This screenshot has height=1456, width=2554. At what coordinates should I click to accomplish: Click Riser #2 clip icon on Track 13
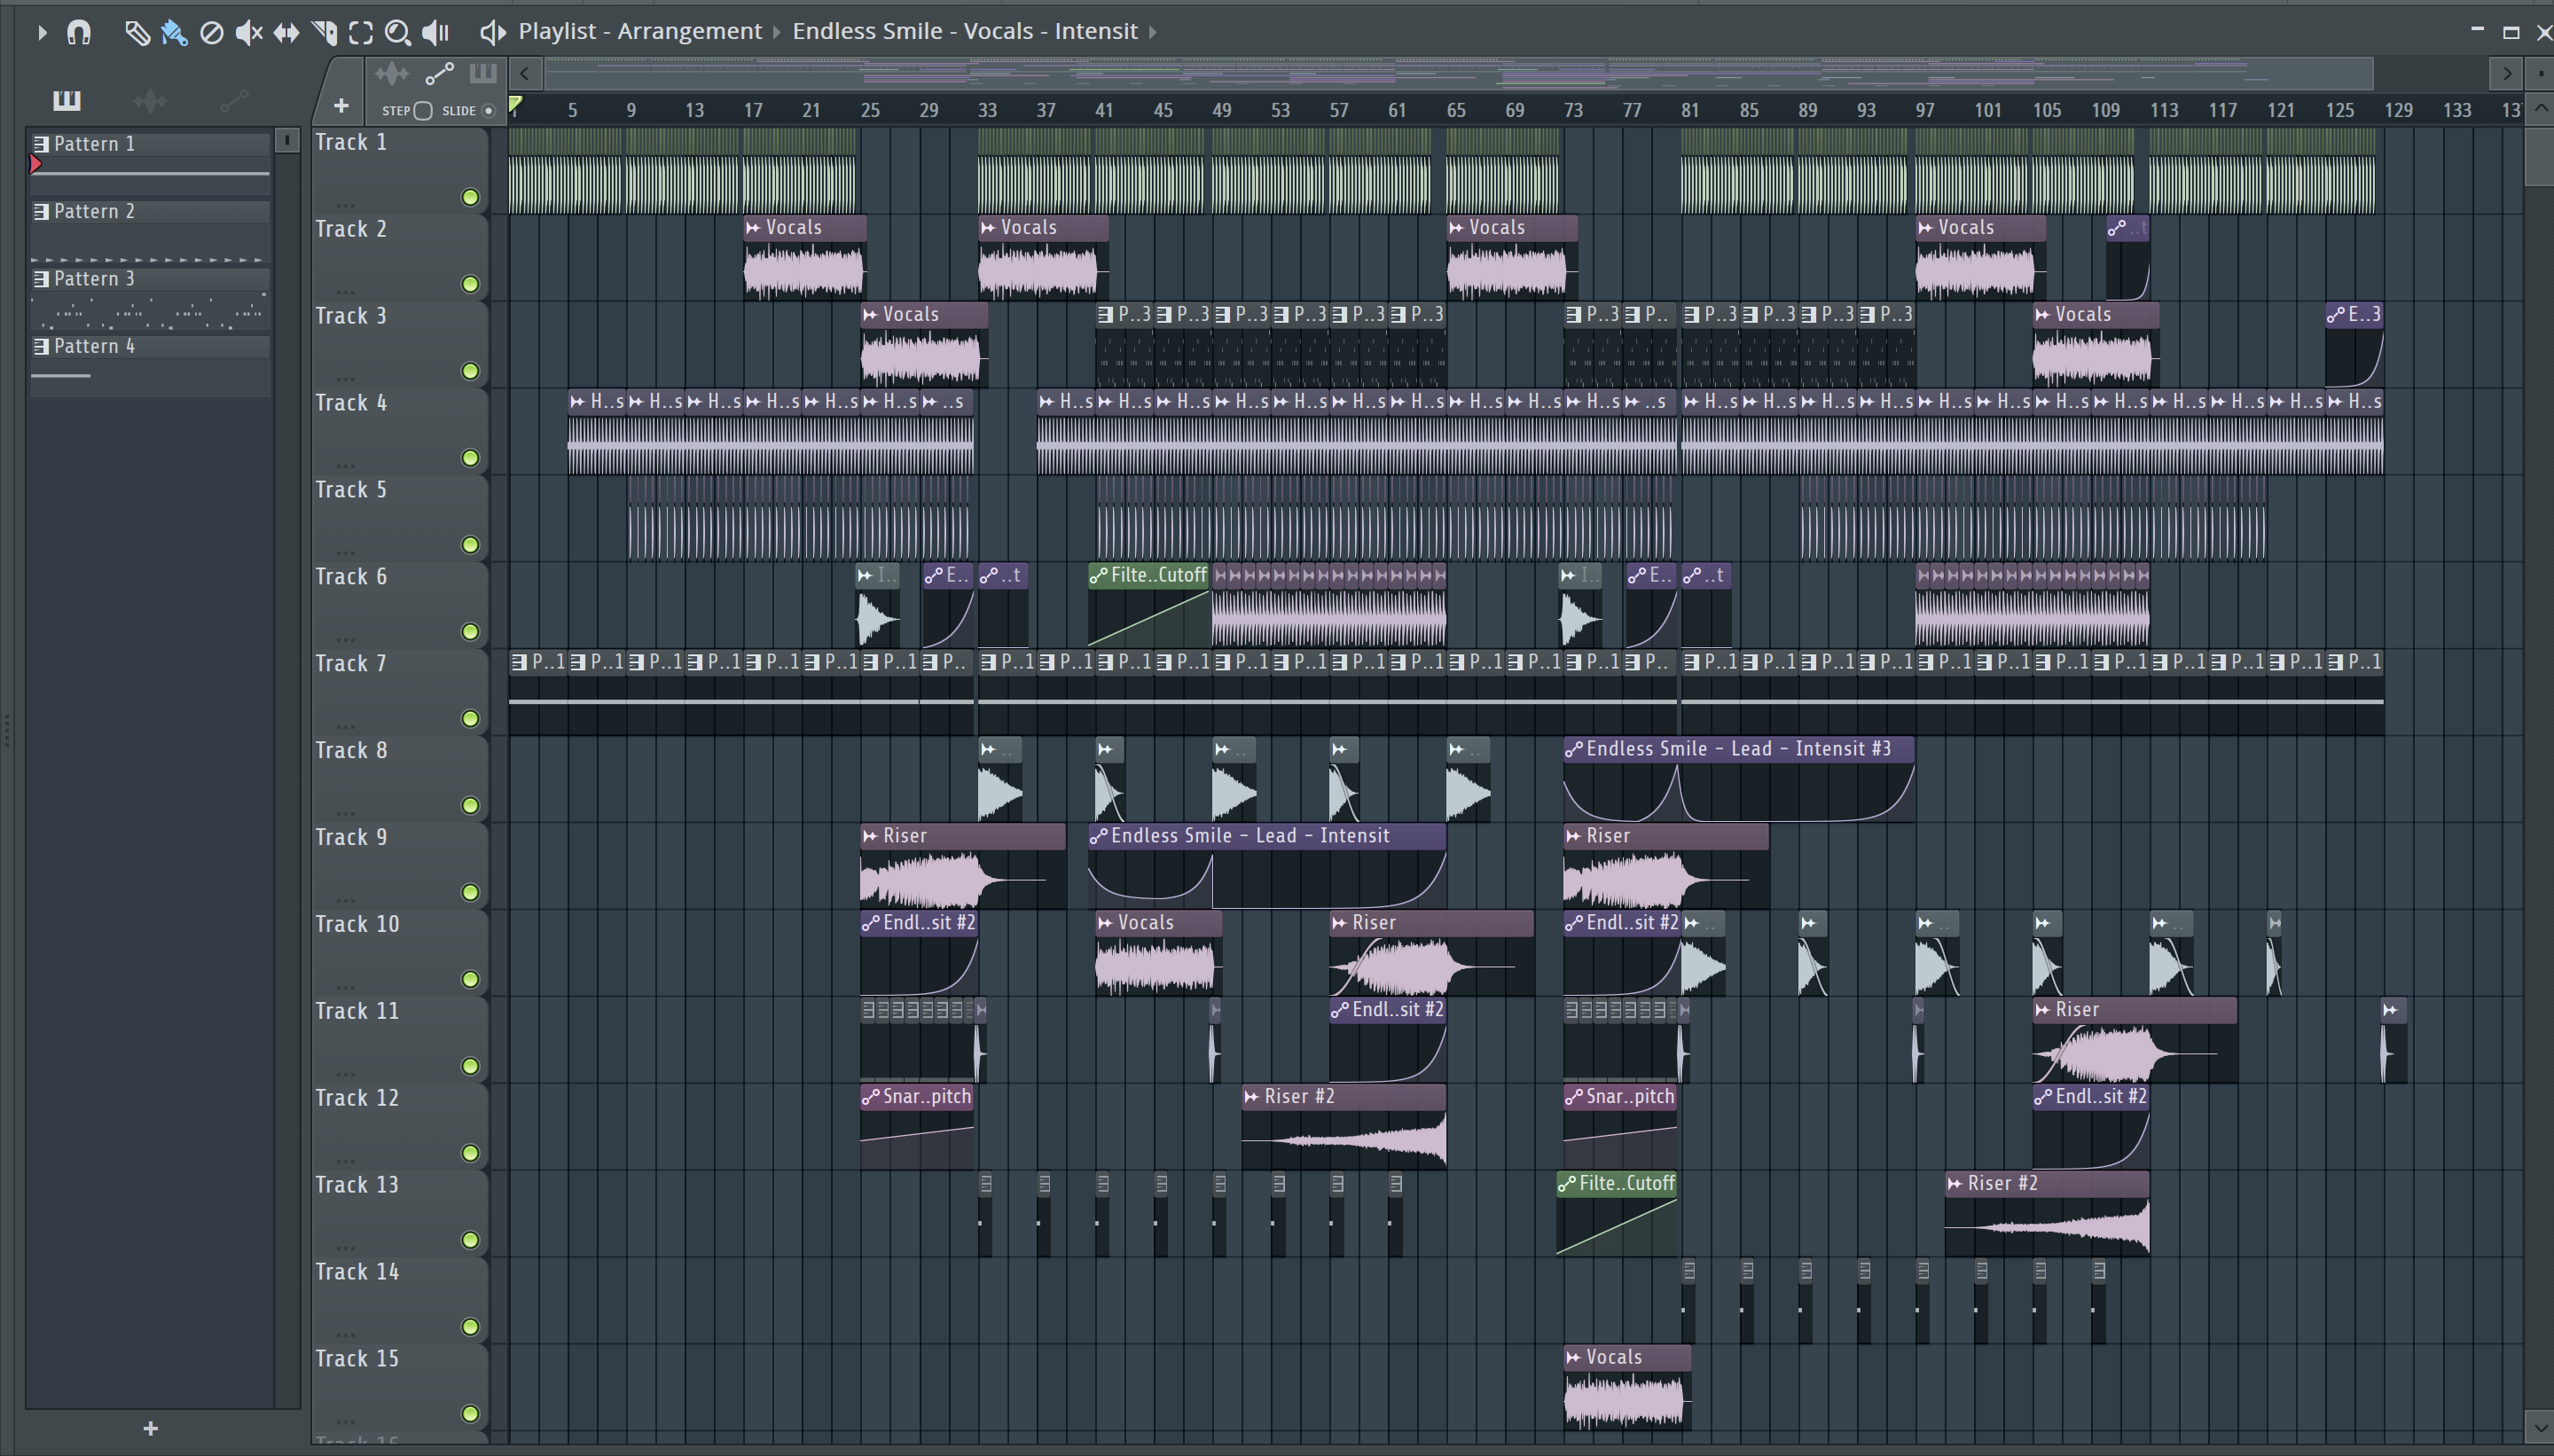click(1955, 1184)
